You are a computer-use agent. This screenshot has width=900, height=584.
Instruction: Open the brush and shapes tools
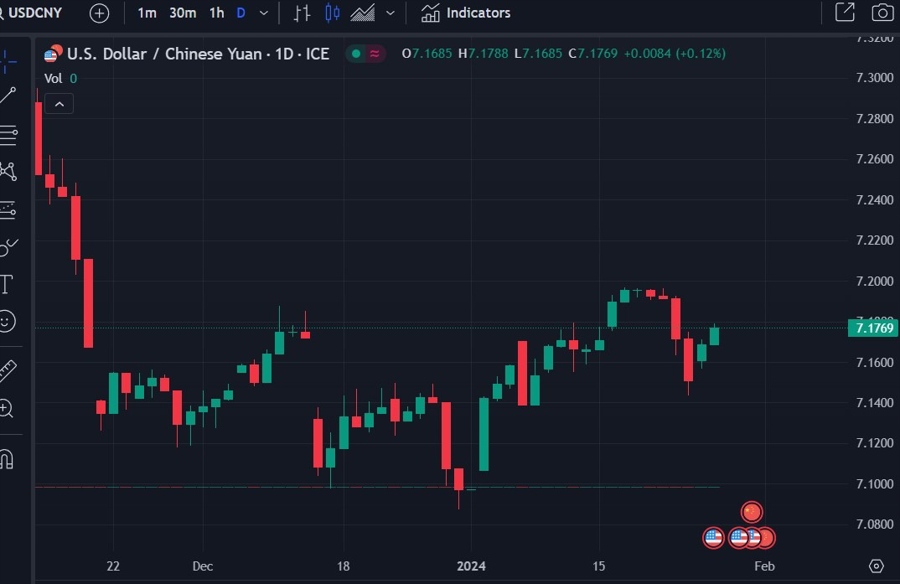(8, 247)
